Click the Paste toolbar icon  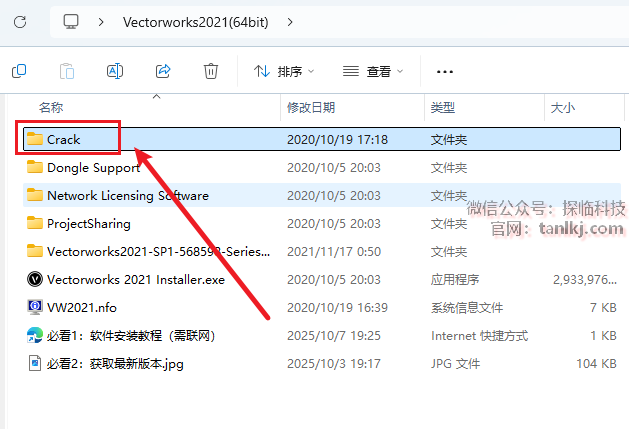(x=67, y=71)
